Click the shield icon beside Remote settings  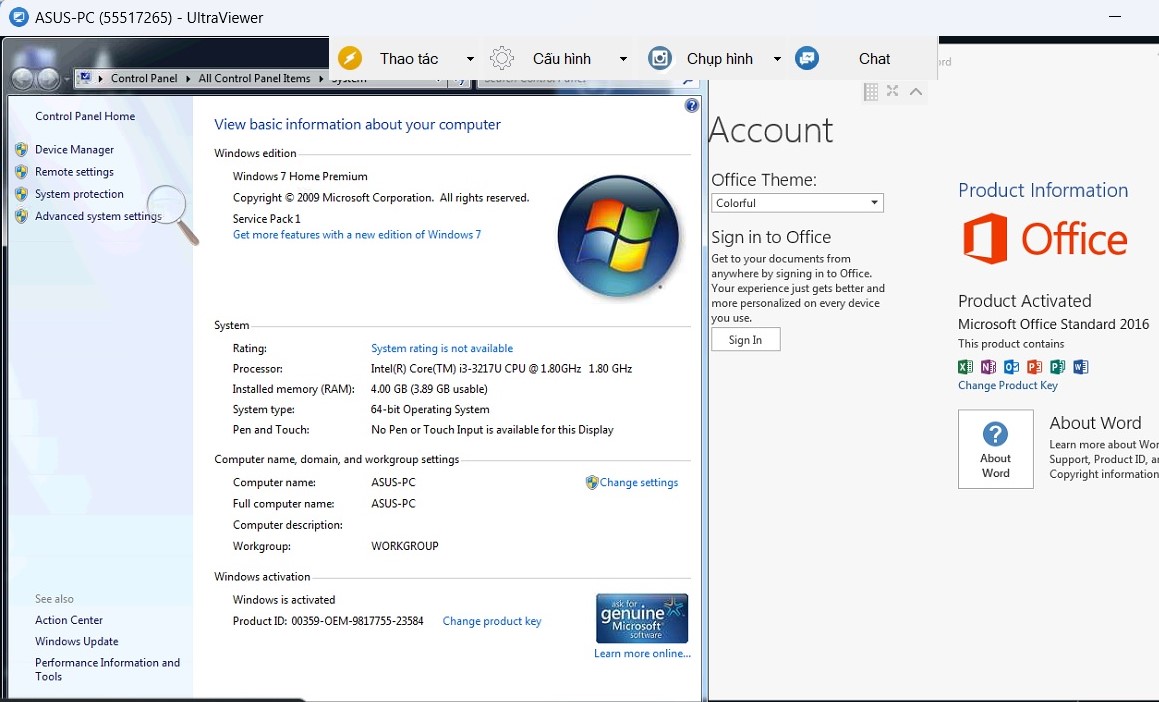point(21,172)
